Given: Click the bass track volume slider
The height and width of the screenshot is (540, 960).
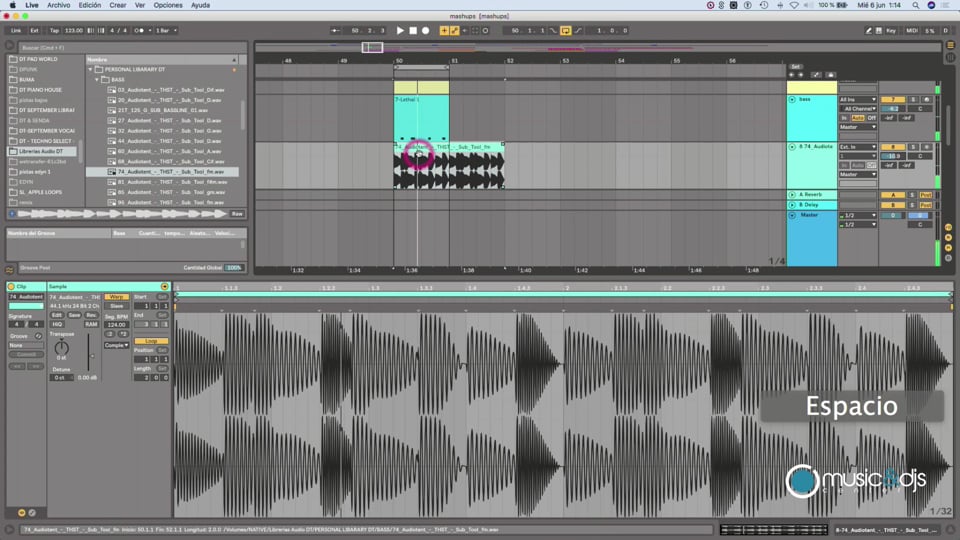Looking at the screenshot, I should [893, 108].
